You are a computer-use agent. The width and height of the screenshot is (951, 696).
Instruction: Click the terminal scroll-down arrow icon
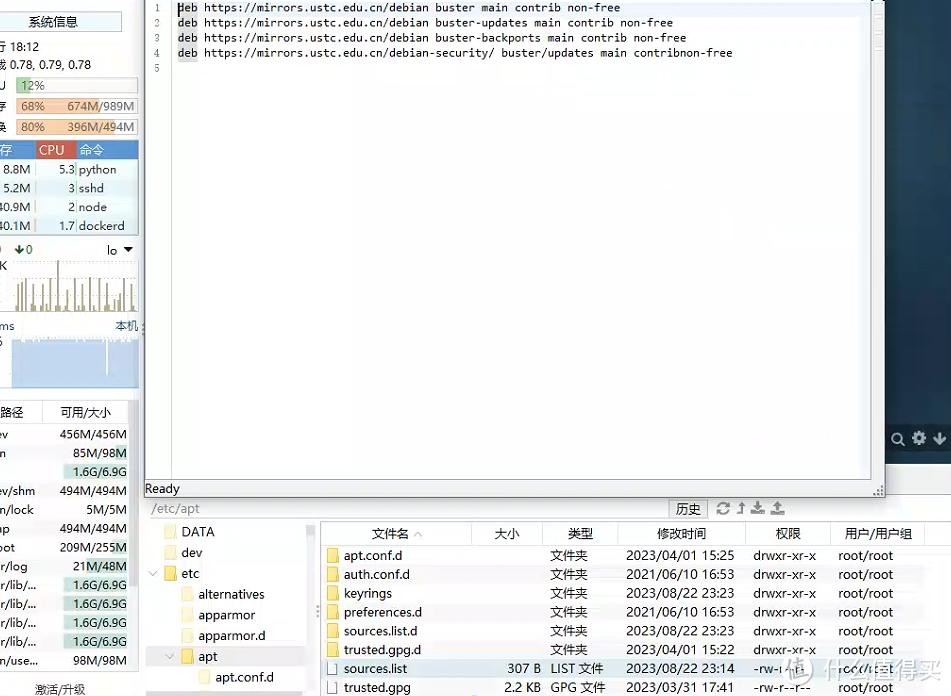(x=939, y=438)
